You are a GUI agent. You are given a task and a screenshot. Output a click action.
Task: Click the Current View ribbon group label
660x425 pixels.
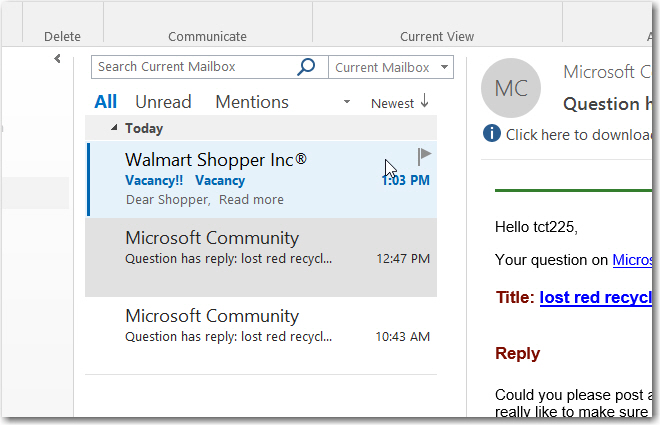(437, 37)
